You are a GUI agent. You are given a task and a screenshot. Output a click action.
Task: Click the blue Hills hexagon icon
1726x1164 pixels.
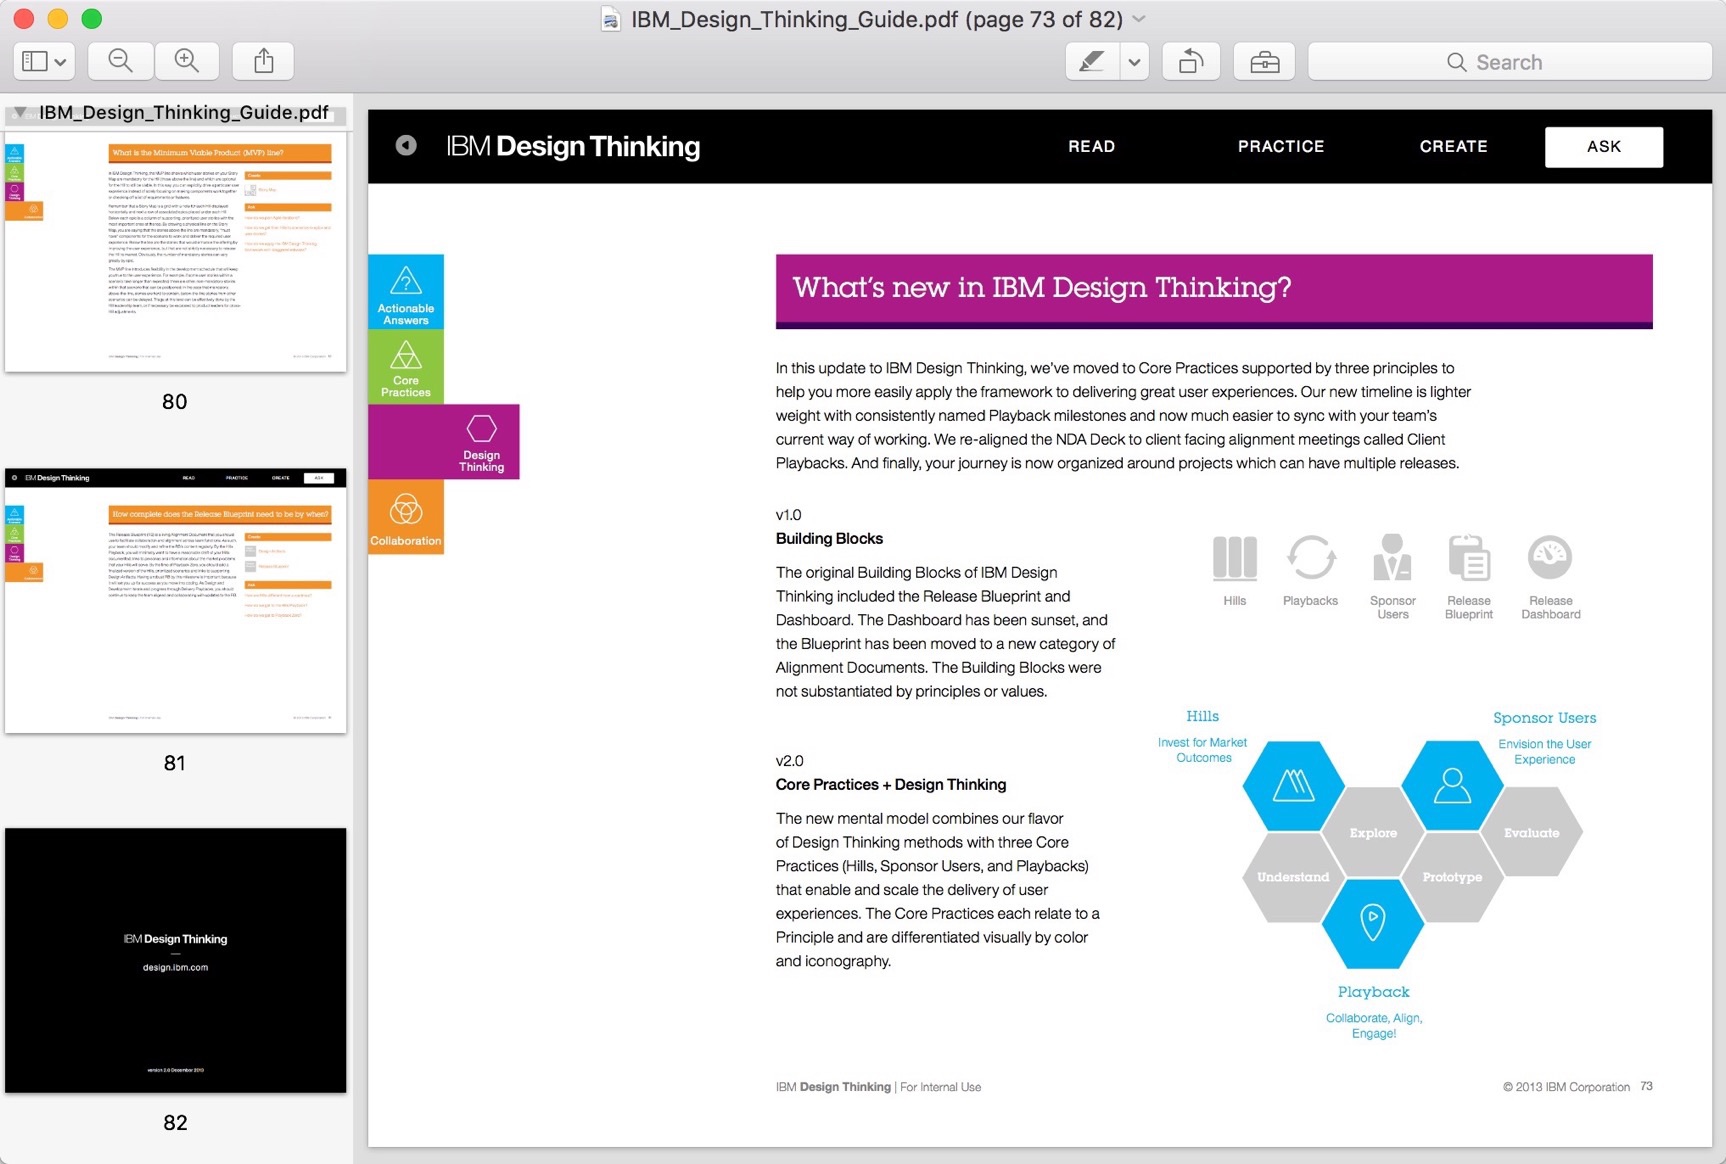click(1294, 786)
